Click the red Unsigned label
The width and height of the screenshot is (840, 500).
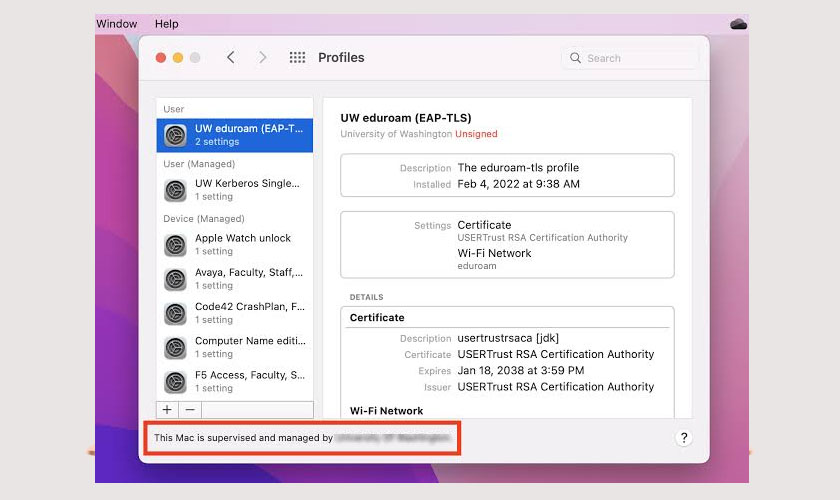coord(476,134)
